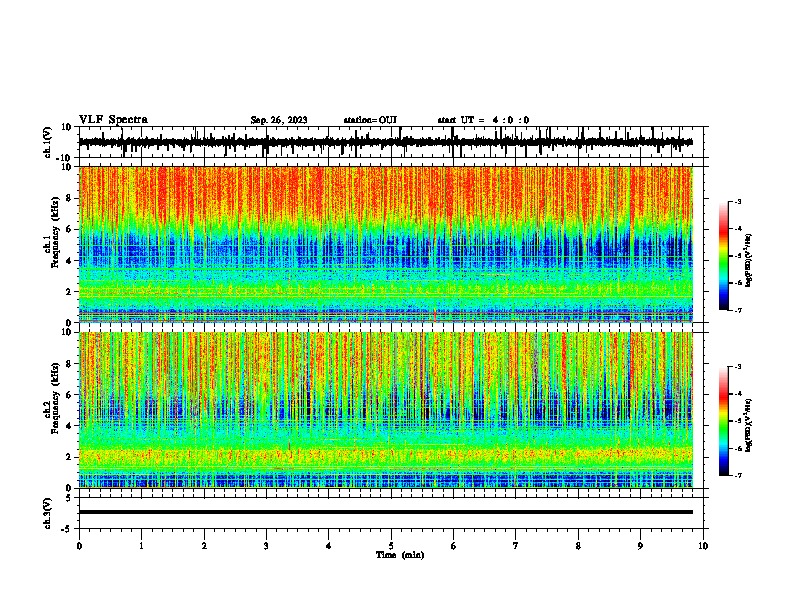
Task: Click the ch.1 color bar log(PSD) label
Action: coord(749,261)
